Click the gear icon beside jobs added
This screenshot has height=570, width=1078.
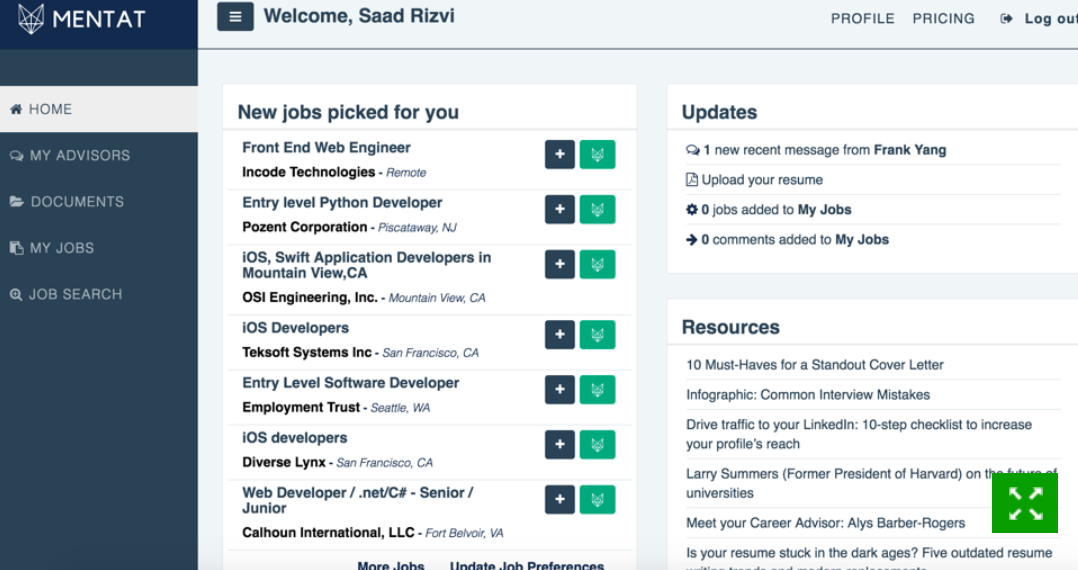pyautogui.click(x=692, y=210)
